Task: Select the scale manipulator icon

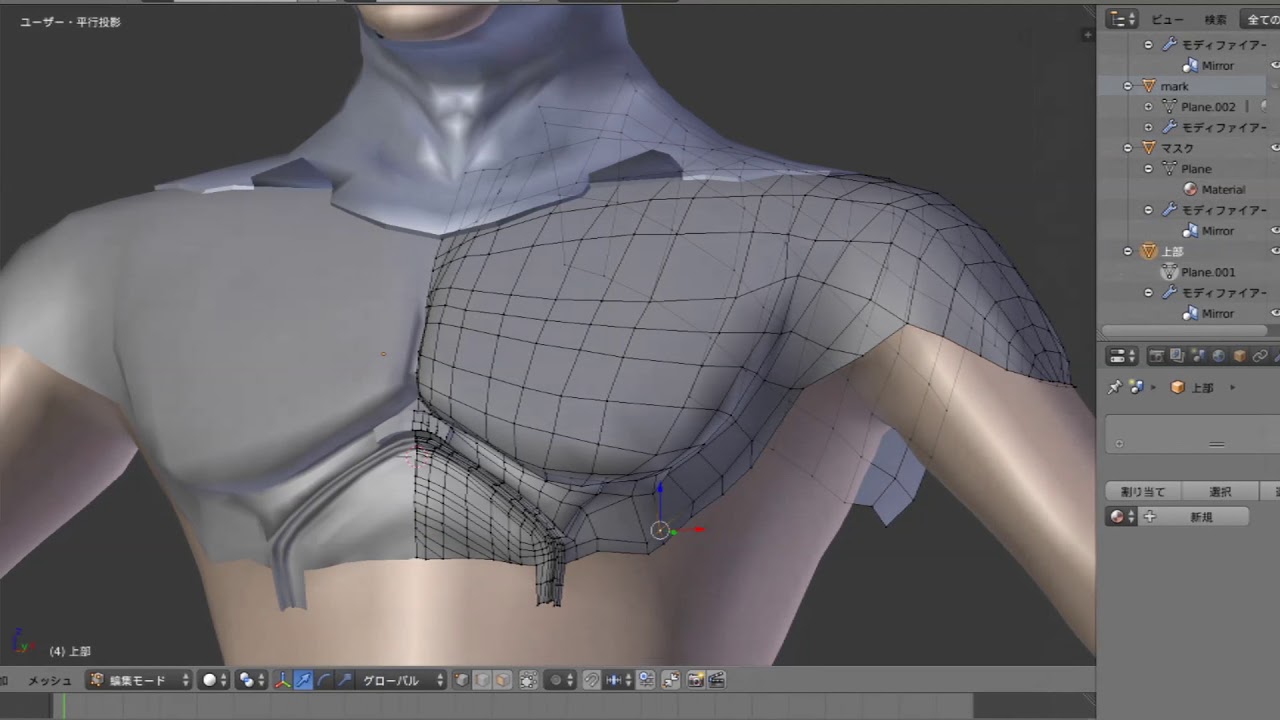Action: pos(345,680)
